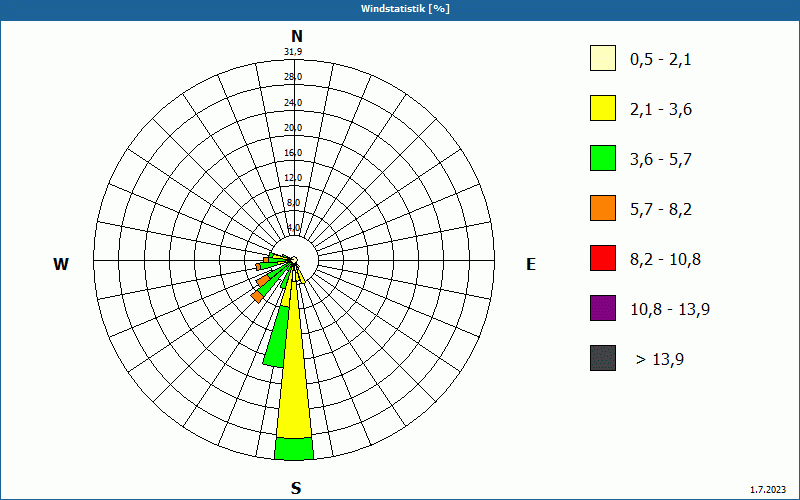The image size is (800, 500).
Task: Click the orange tip of the southwest bar
Action: 257,296
